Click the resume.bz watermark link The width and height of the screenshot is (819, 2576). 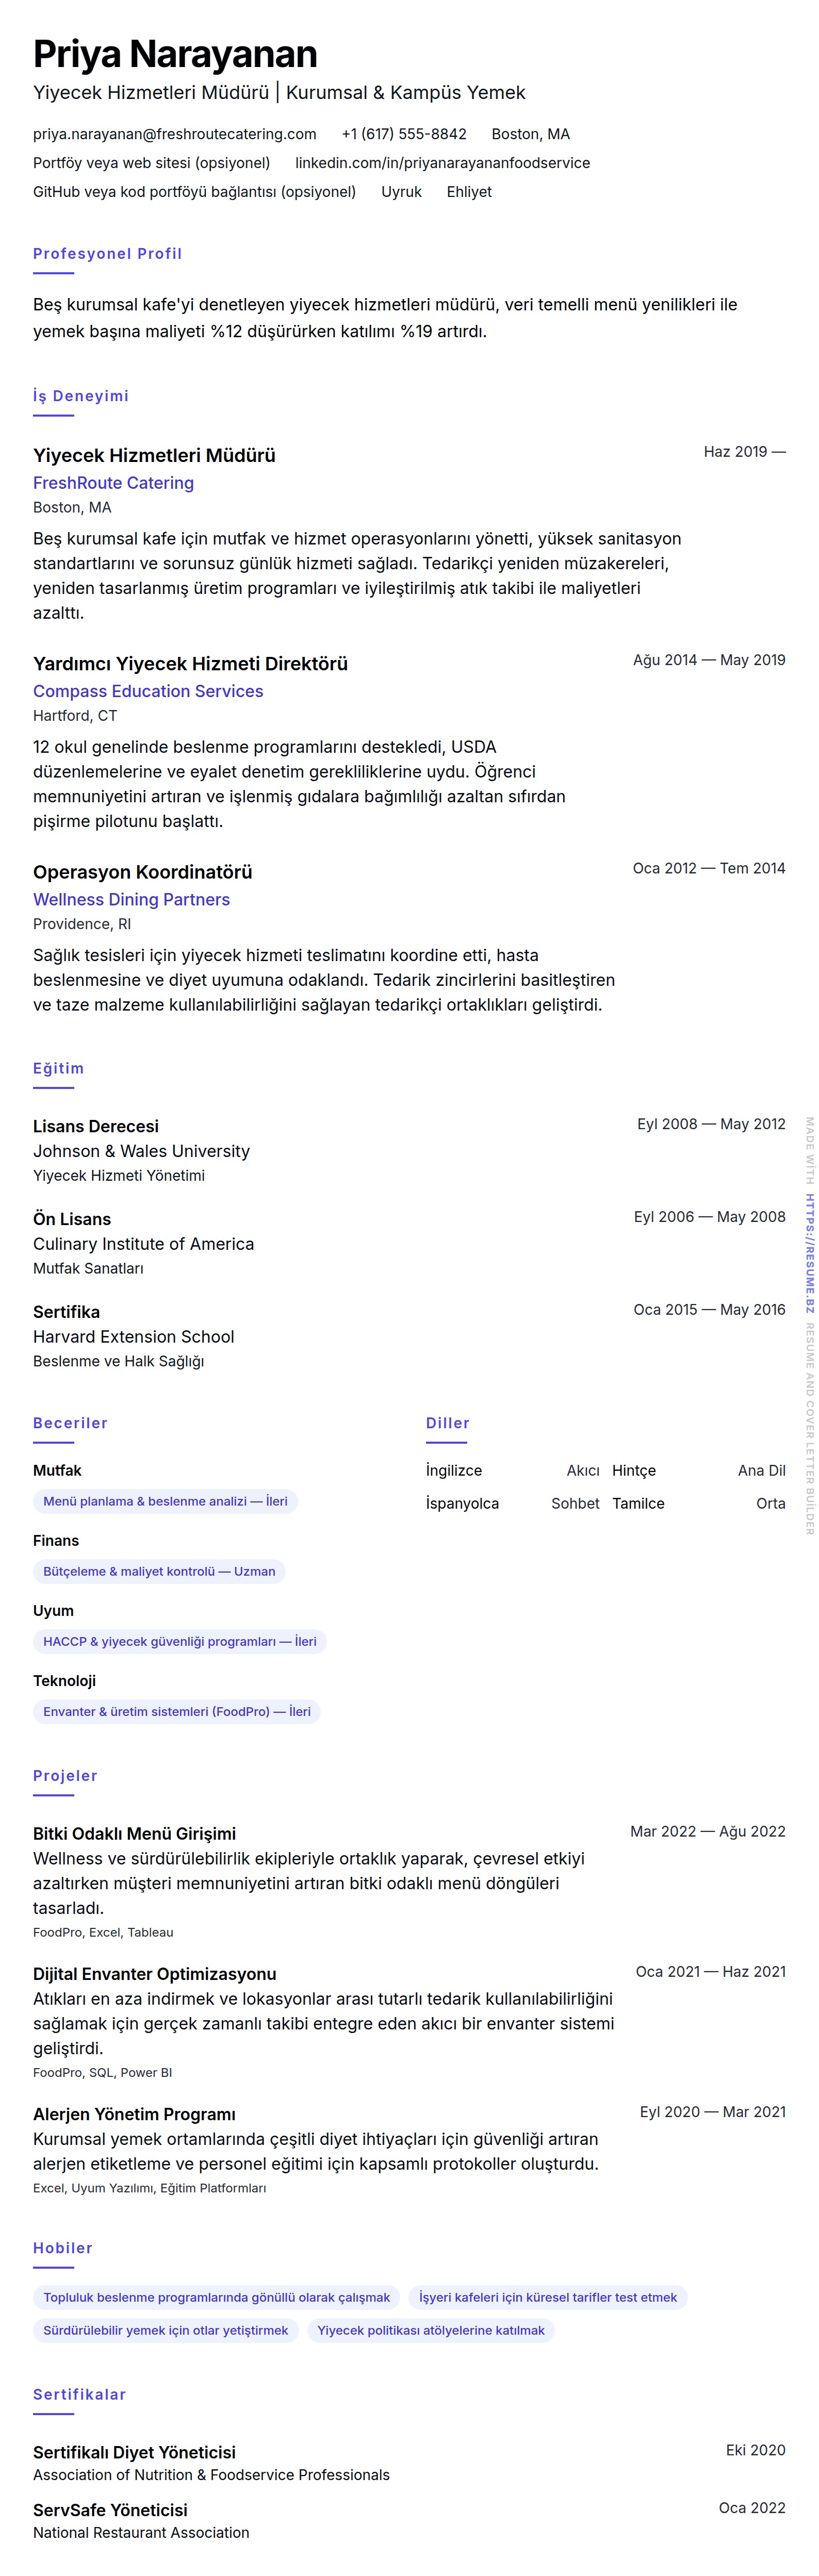point(810,1254)
